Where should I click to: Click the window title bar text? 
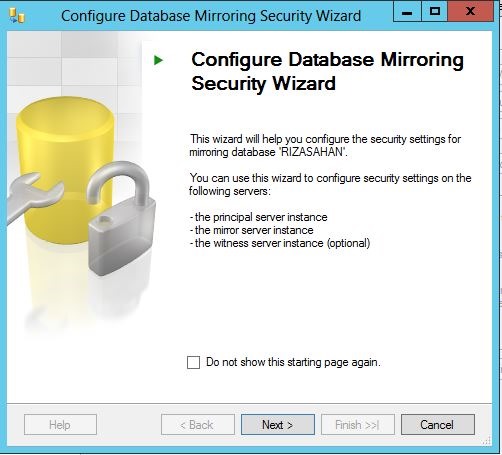pyautogui.click(x=211, y=16)
